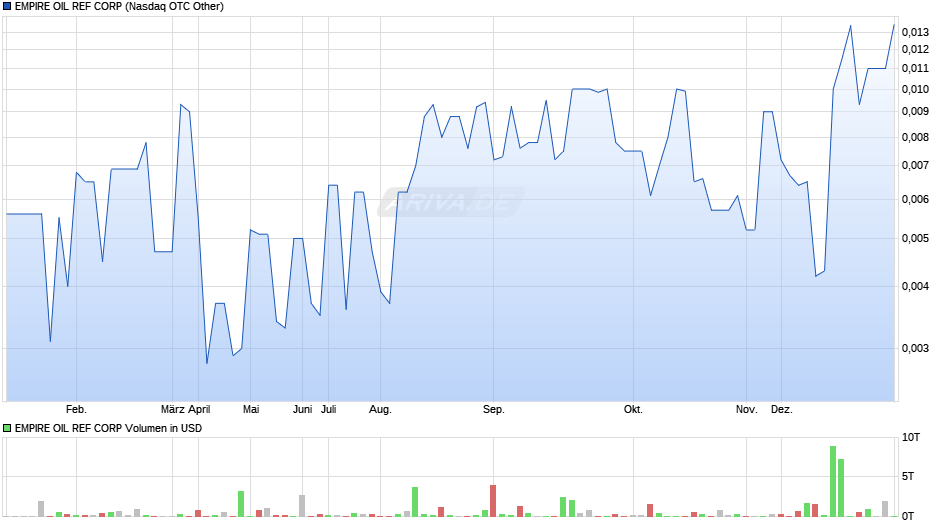Viewport: 940px width, 526px height.
Task: Click the 0,006 price label
Action: coord(915,199)
